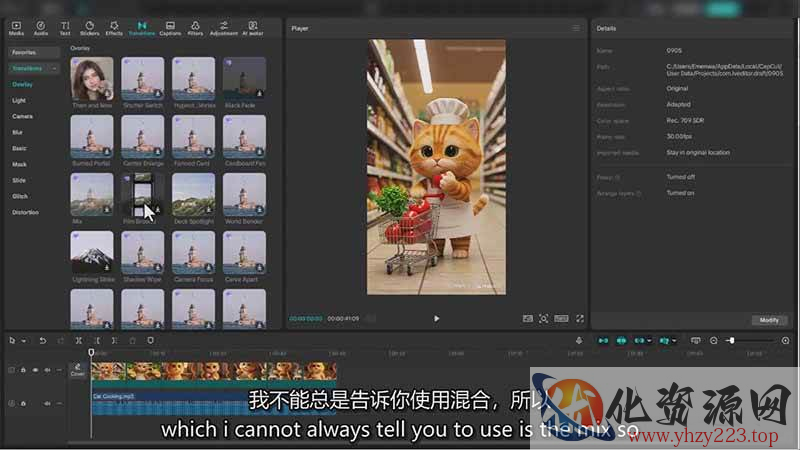Image resolution: width=800 pixels, height=450 pixels.
Task: Select the Black Fade transition thumbnail
Action: click(244, 79)
